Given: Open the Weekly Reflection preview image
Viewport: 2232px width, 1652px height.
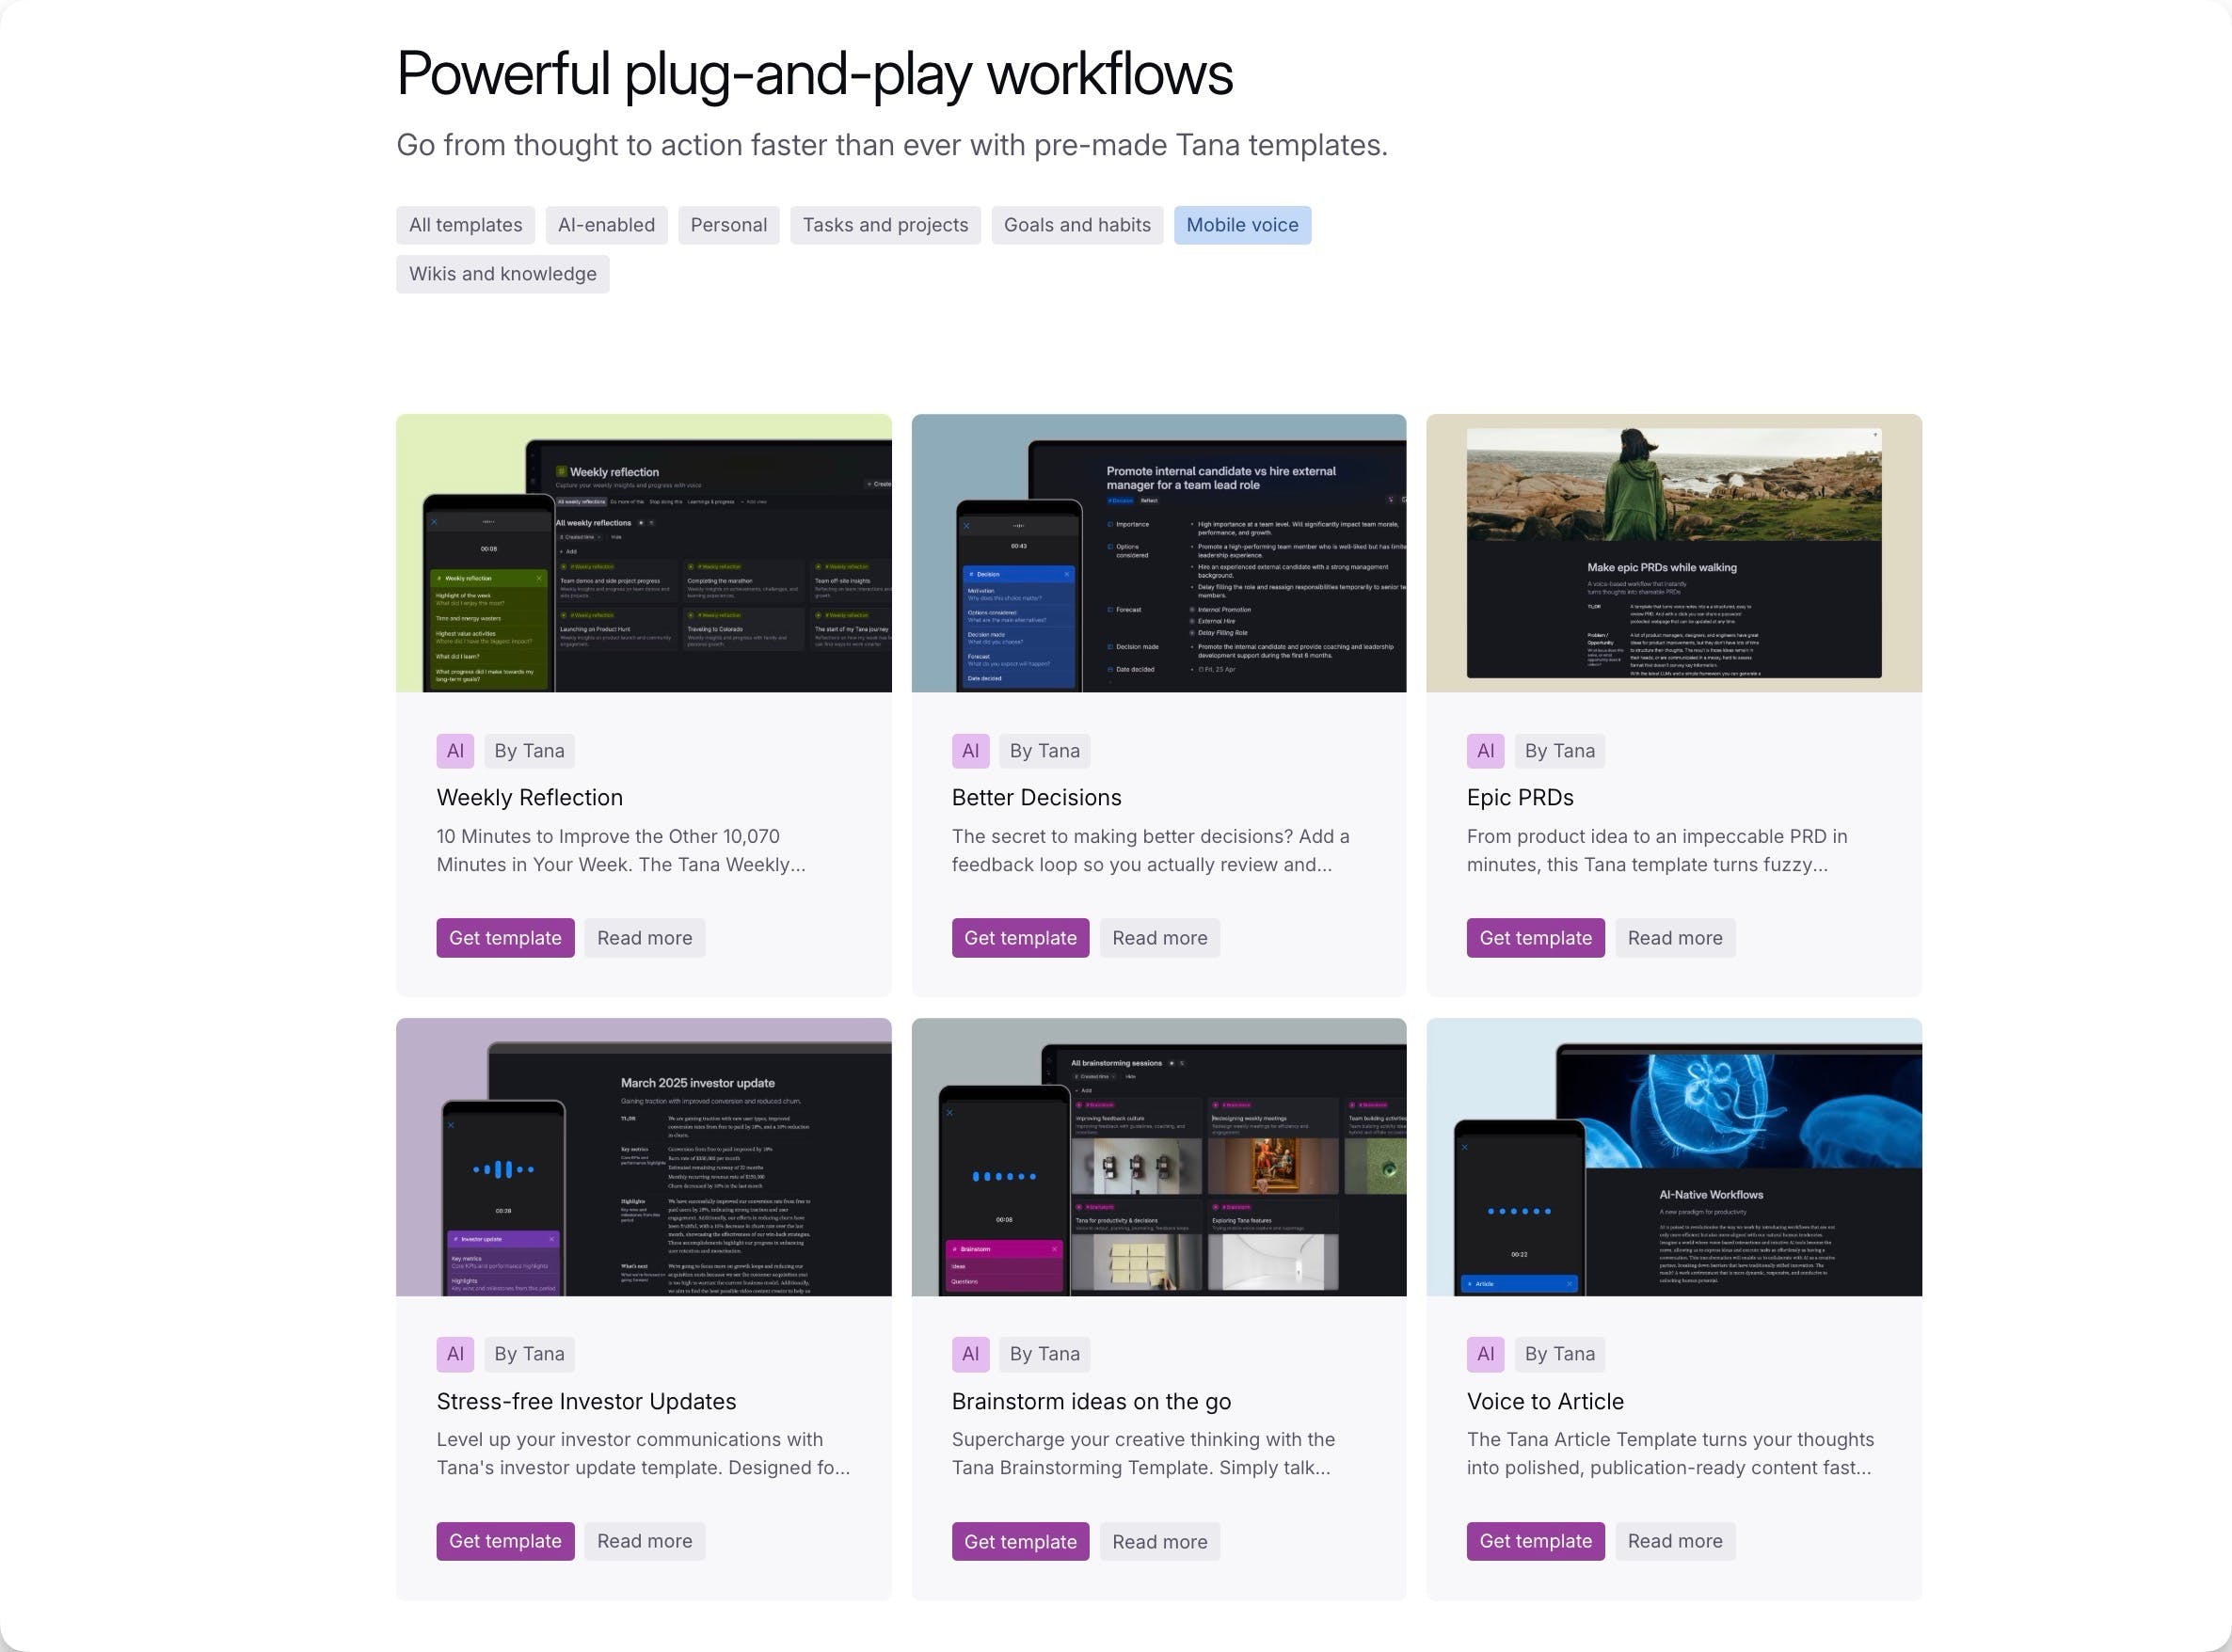Looking at the screenshot, I should [x=643, y=553].
